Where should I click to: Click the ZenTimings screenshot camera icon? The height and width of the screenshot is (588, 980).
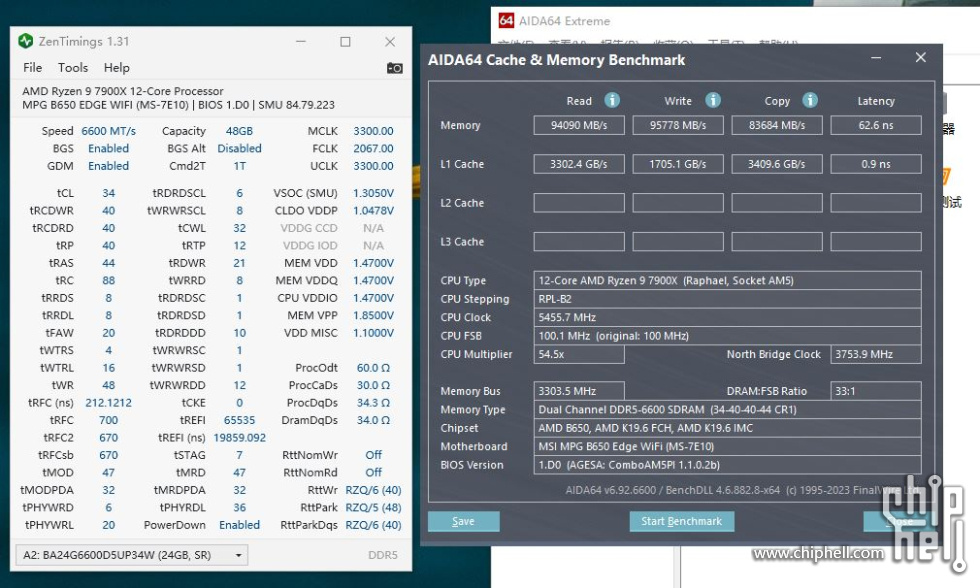click(394, 67)
